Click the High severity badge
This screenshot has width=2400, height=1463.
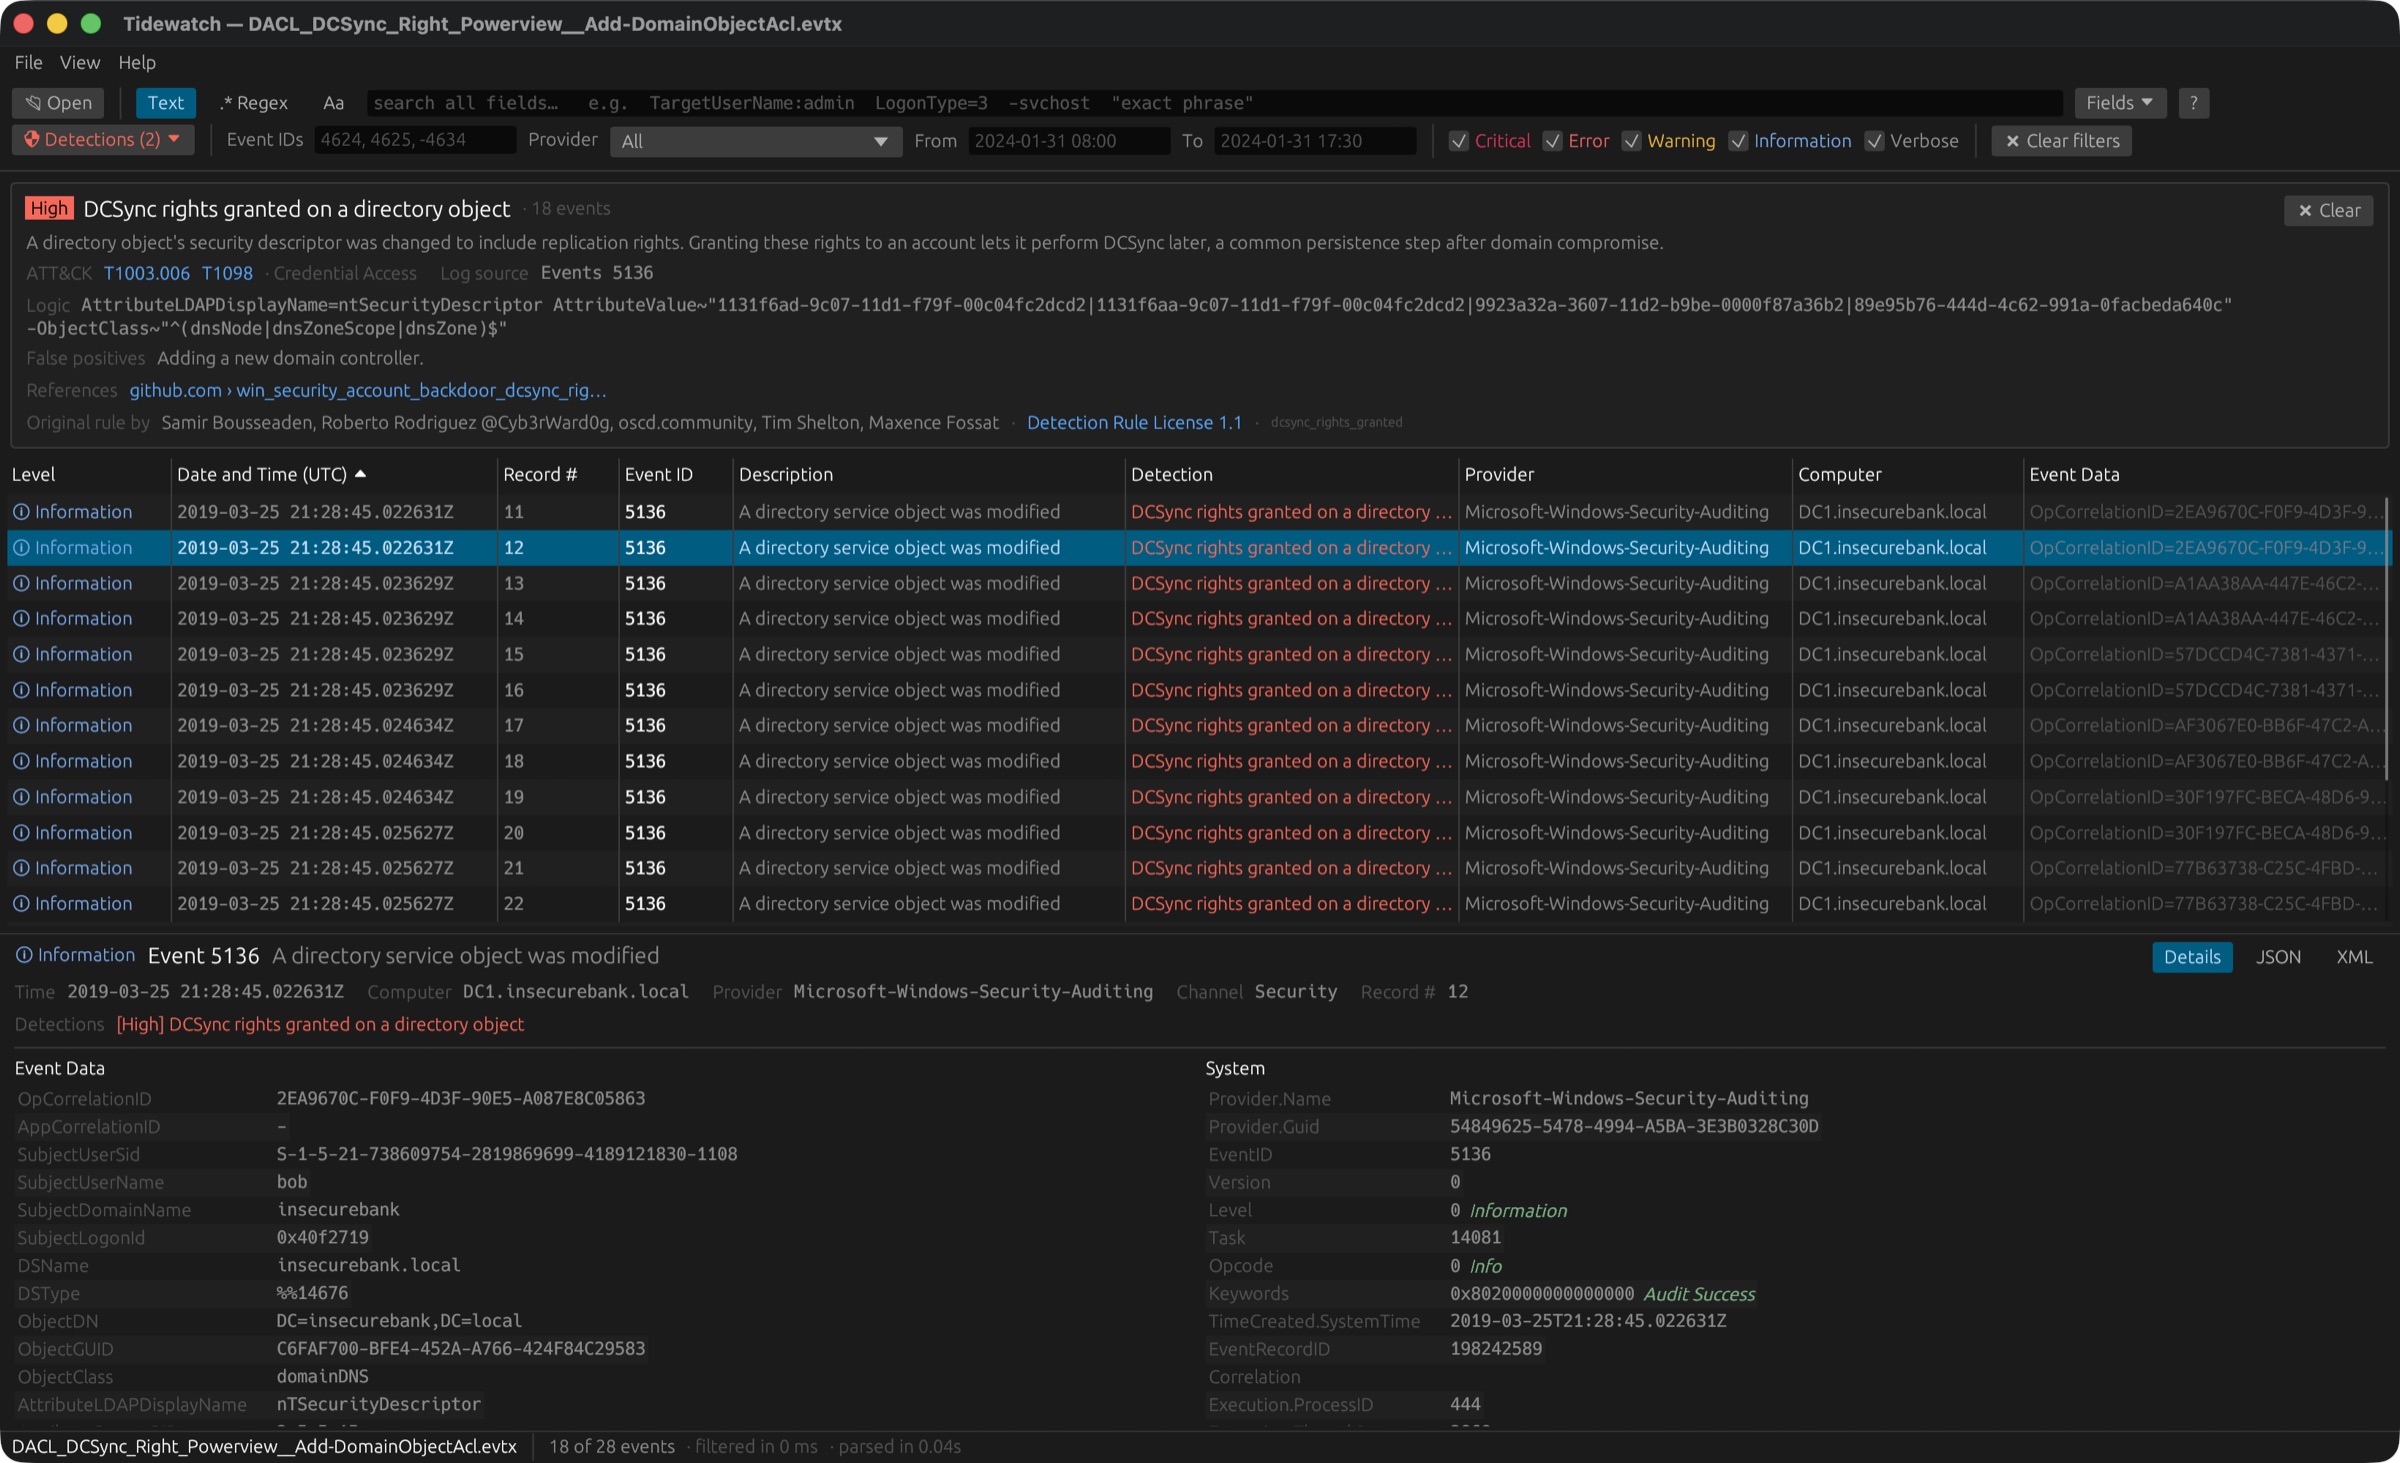coord(49,208)
